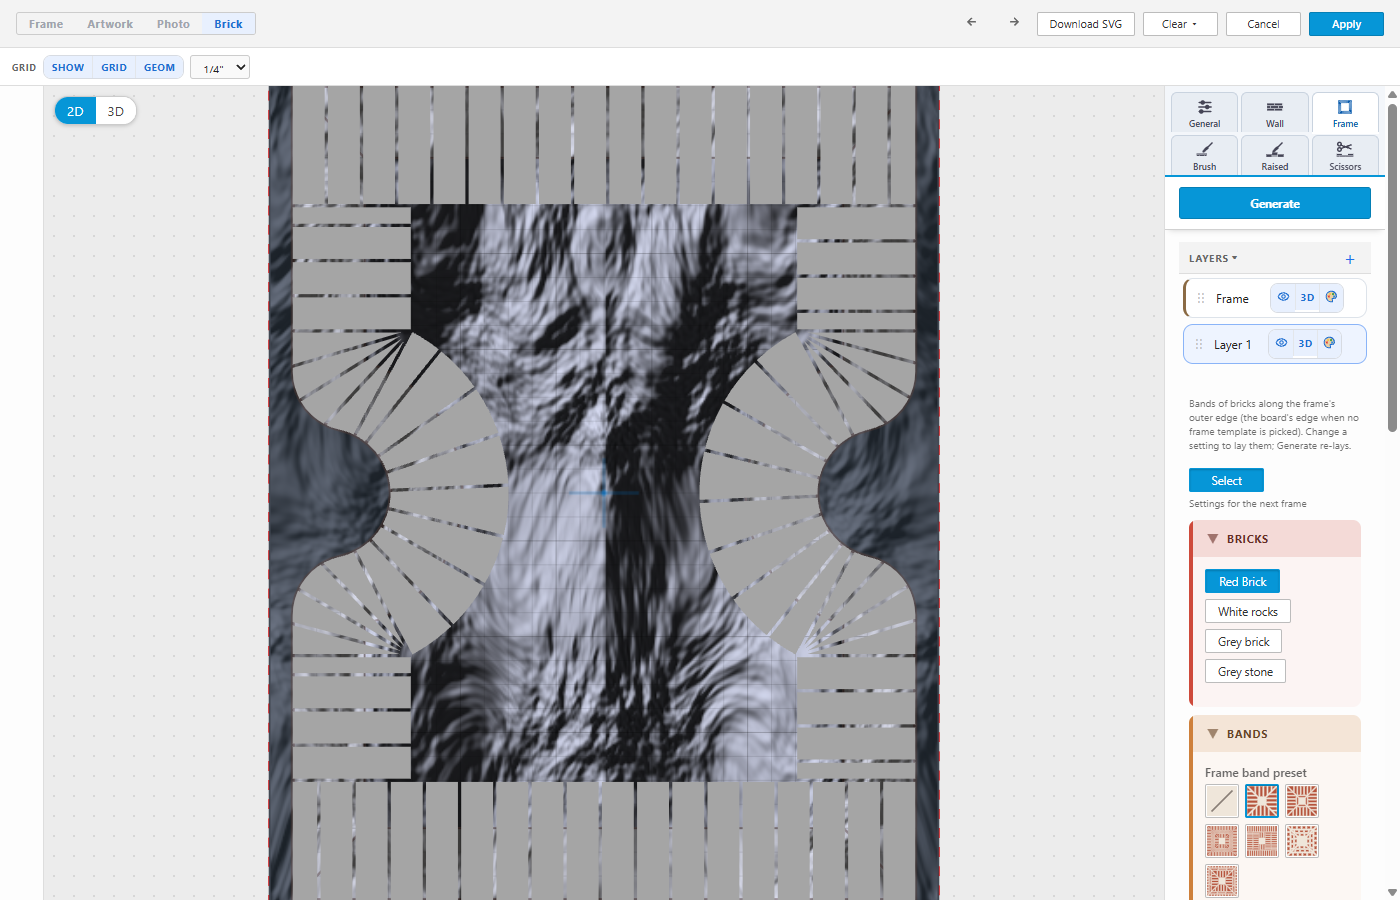
Task: Switch to the Brick tab
Action: point(228,24)
